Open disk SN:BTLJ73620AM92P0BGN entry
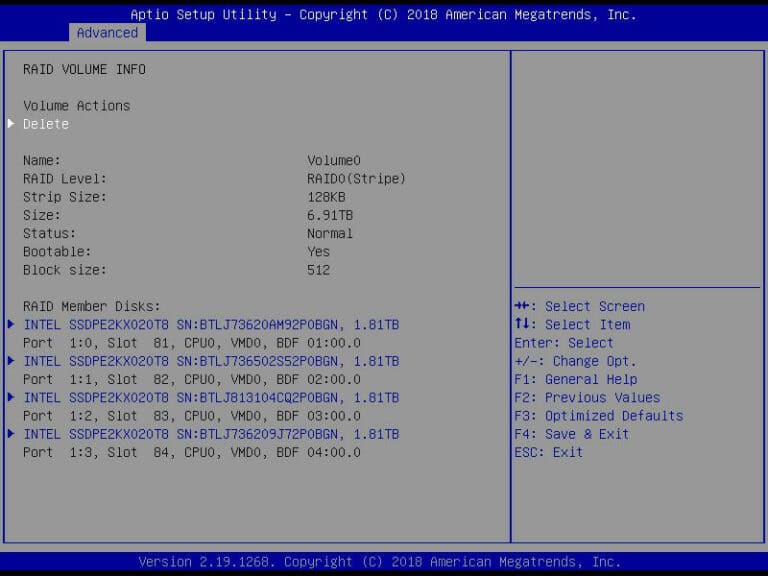Viewport: 768px width, 576px height. tap(211, 325)
